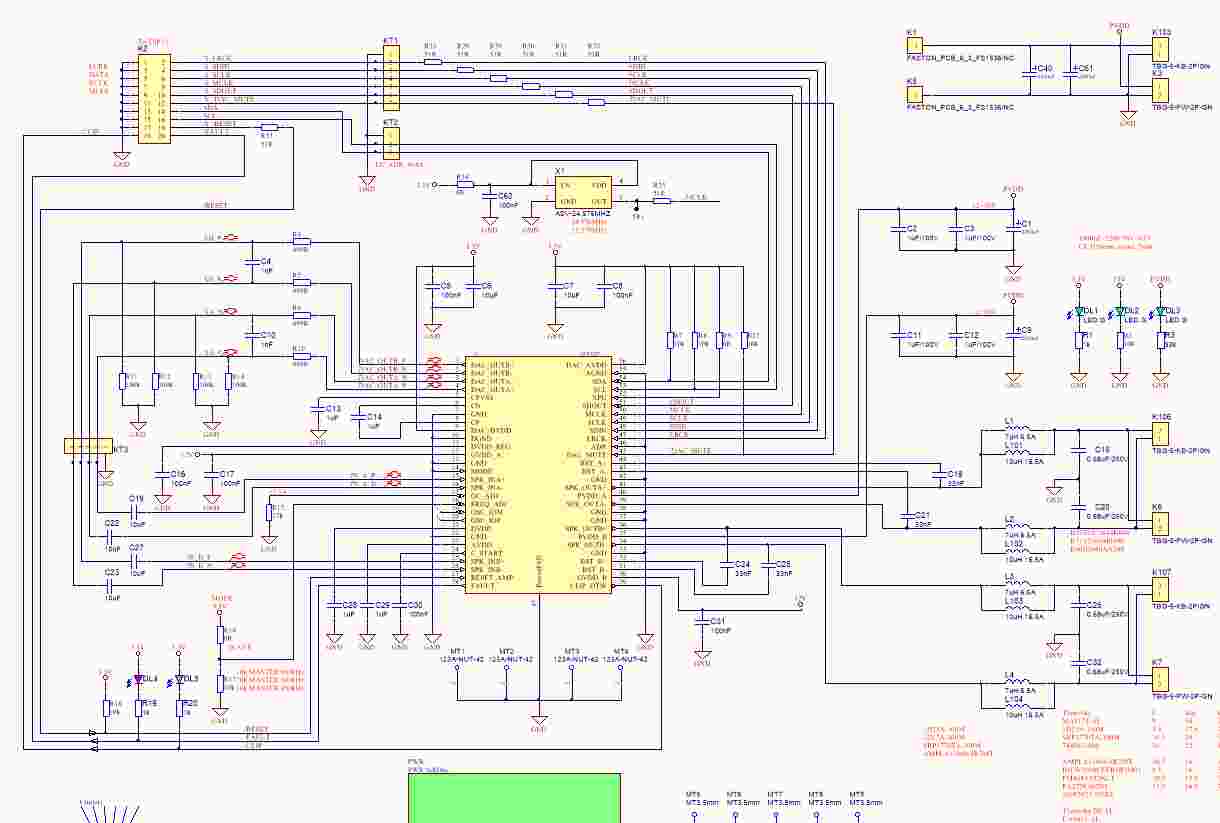The height and width of the screenshot is (823, 1220).
Task: Select the KT2 connector block
Action: click(x=391, y=145)
